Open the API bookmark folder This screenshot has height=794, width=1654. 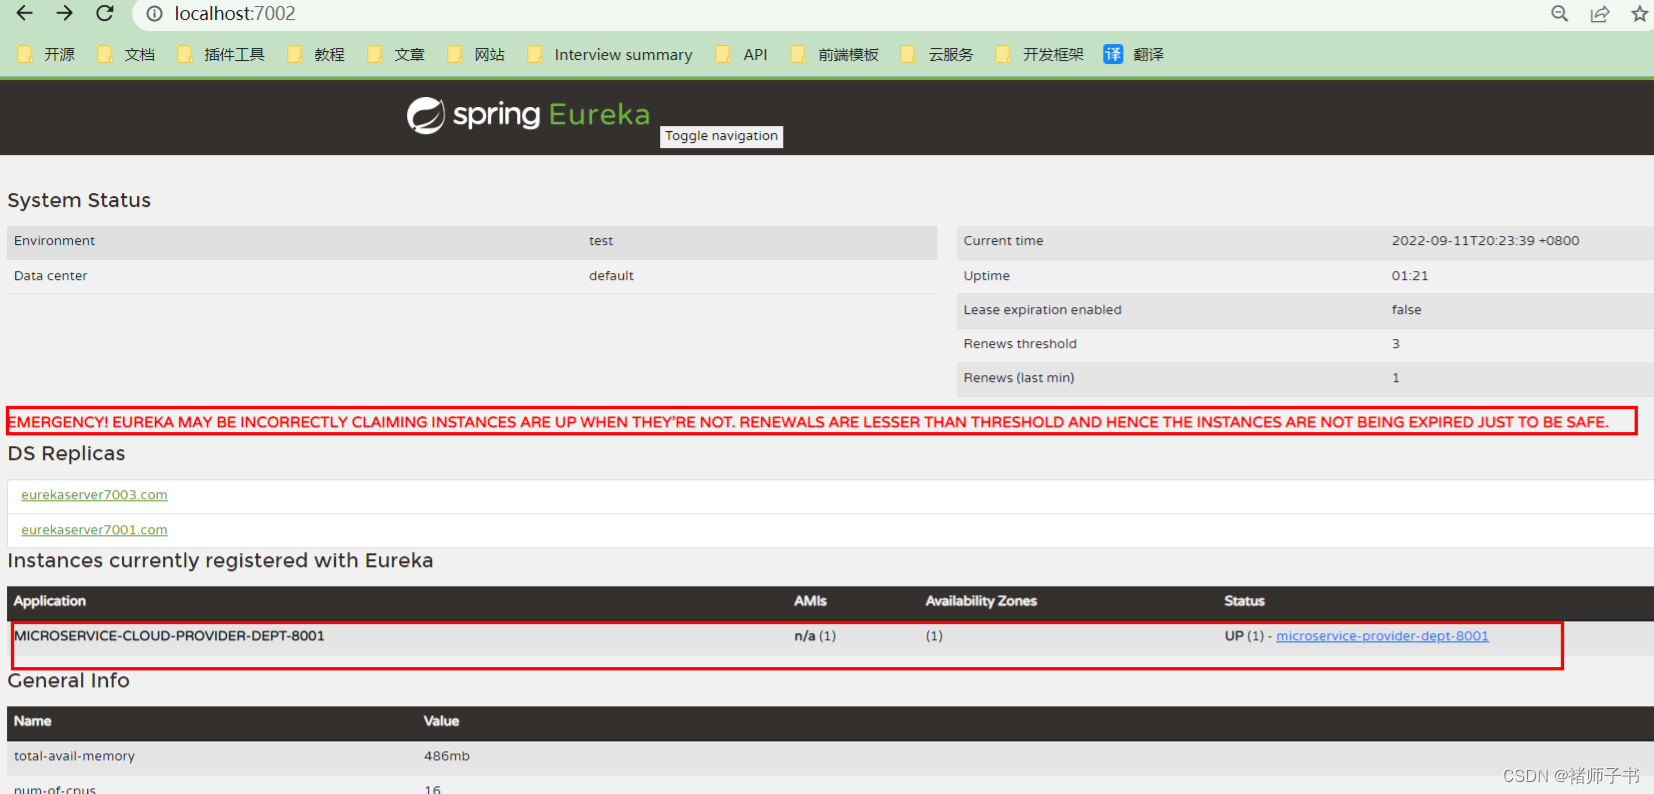(742, 54)
